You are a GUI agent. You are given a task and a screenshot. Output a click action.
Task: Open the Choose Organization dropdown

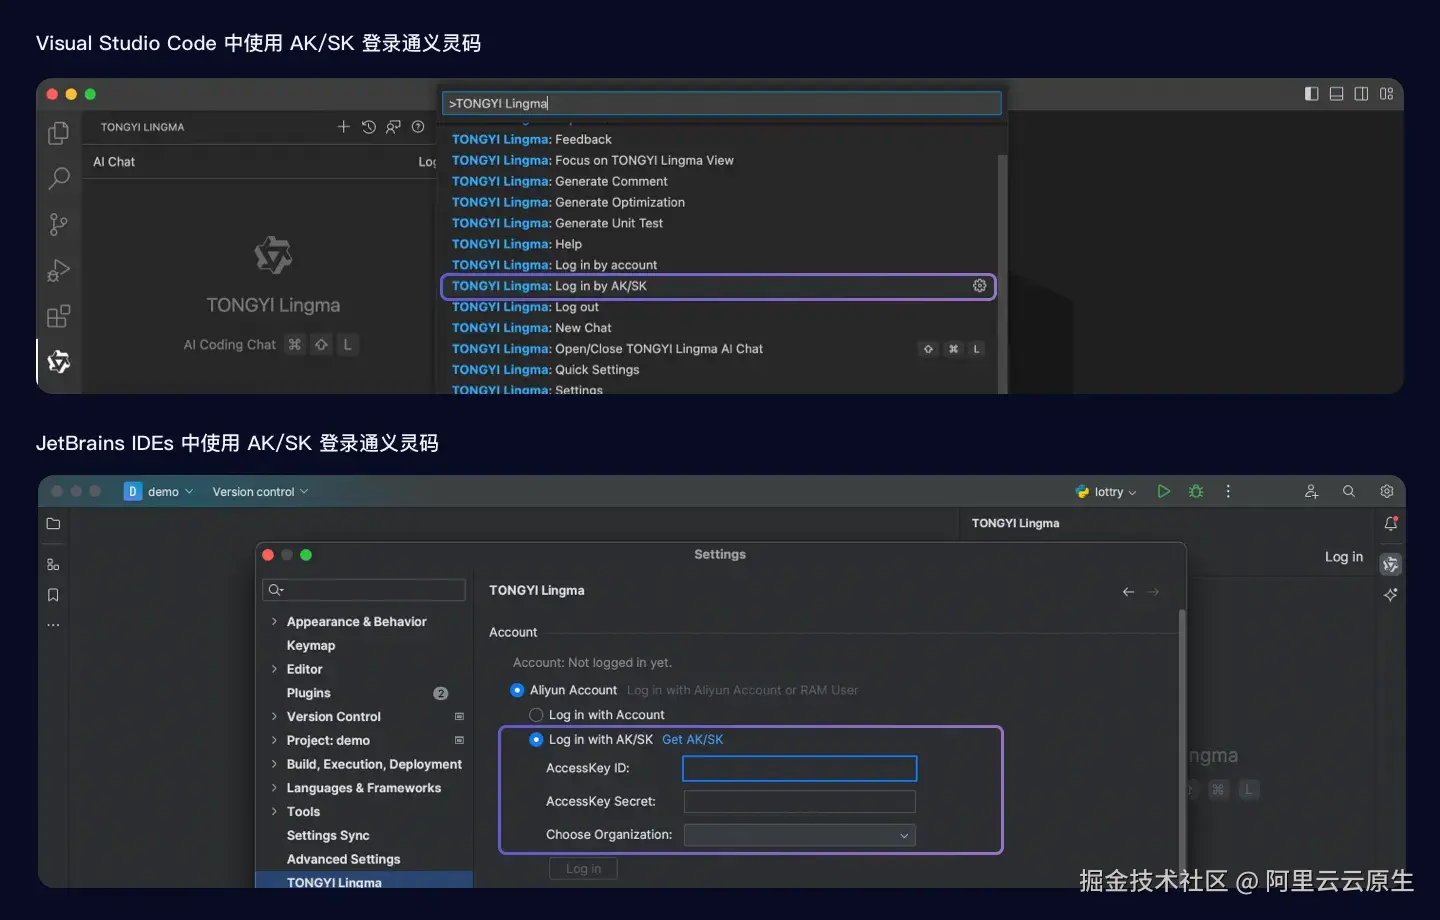[x=800, y=835]
